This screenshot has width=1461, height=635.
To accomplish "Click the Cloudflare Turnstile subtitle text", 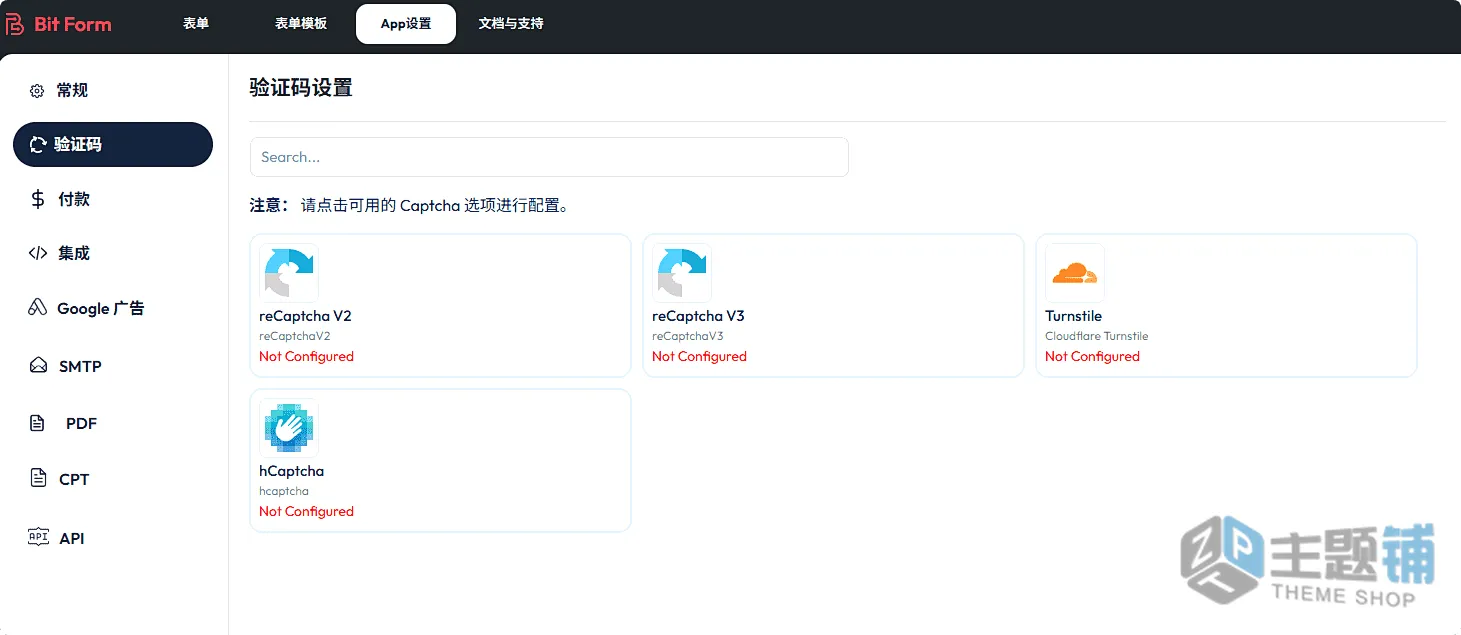I will point(1096,336).
